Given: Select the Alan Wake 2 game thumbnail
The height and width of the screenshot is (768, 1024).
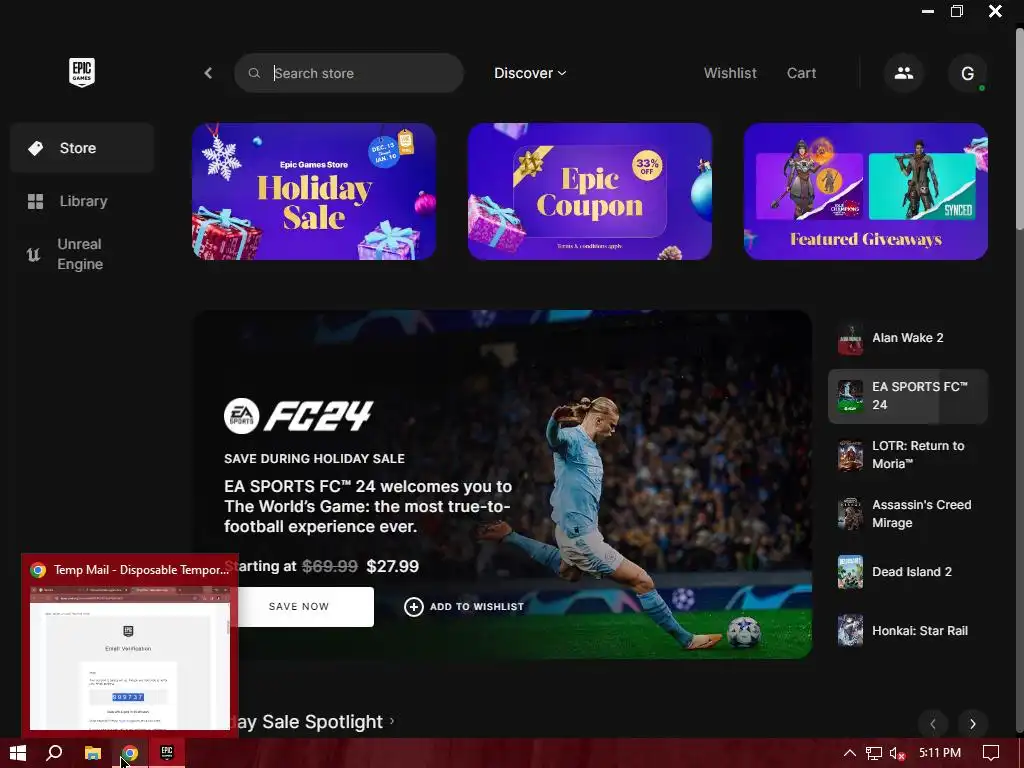Looking at the screenshot, I should 850,338.
